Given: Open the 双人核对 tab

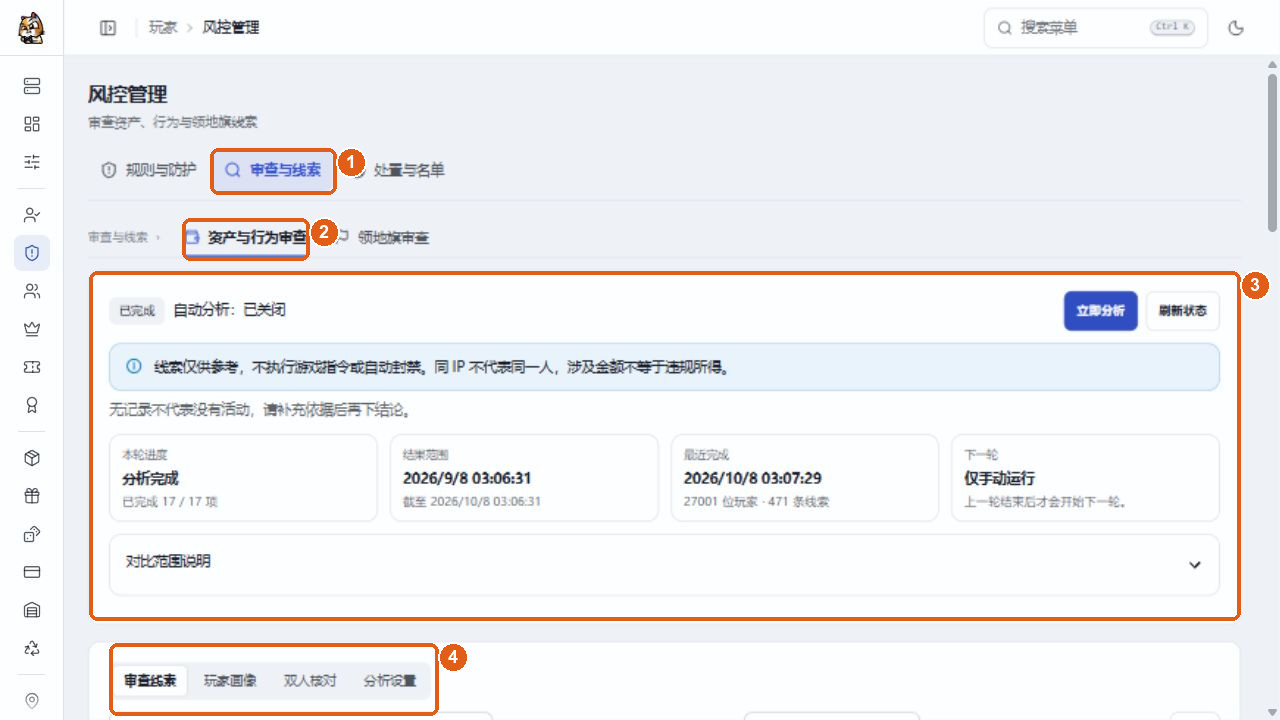Looking at the screenshot, I should coord(310,681).
